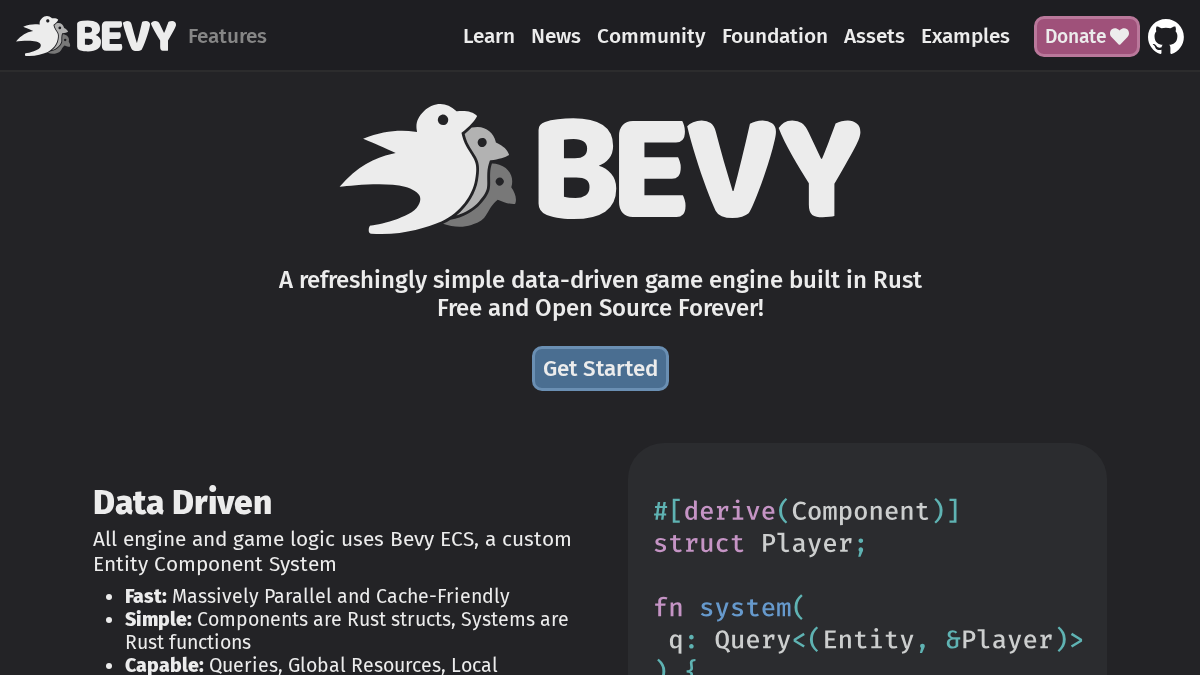Image resolution: width=1200 pixels, height=675 pixels.
Task: Click the Get Started button
Action: click(x=600, y=368)
